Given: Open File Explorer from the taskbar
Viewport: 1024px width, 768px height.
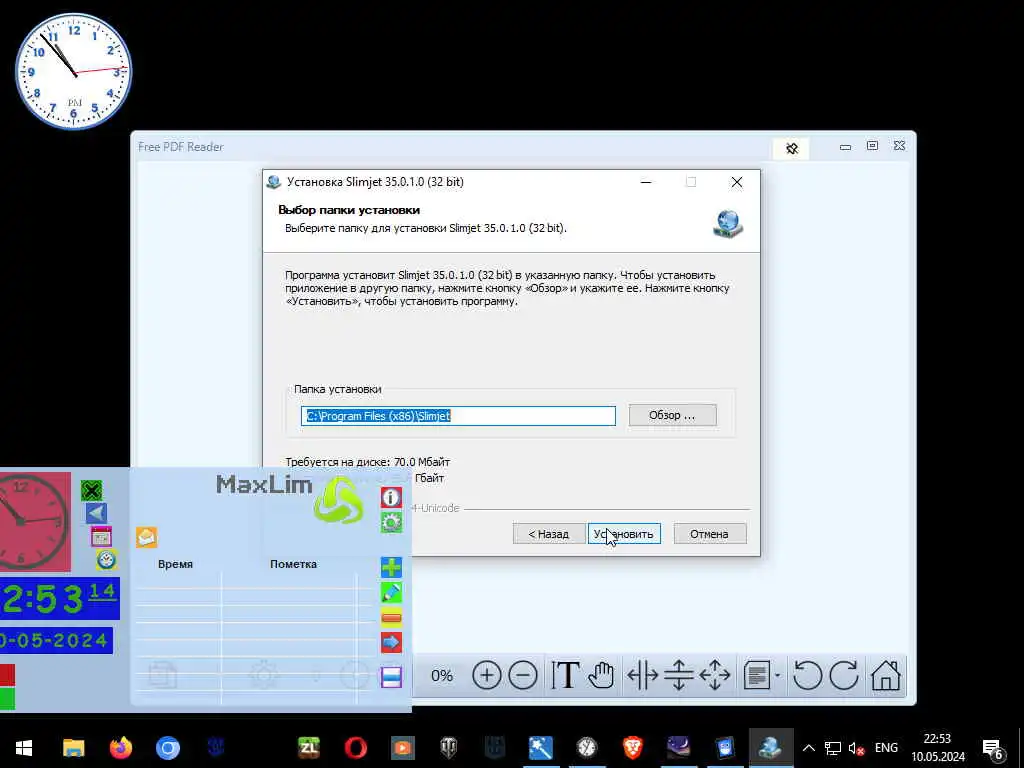Looking at the screenshot, I should [73, 748].
